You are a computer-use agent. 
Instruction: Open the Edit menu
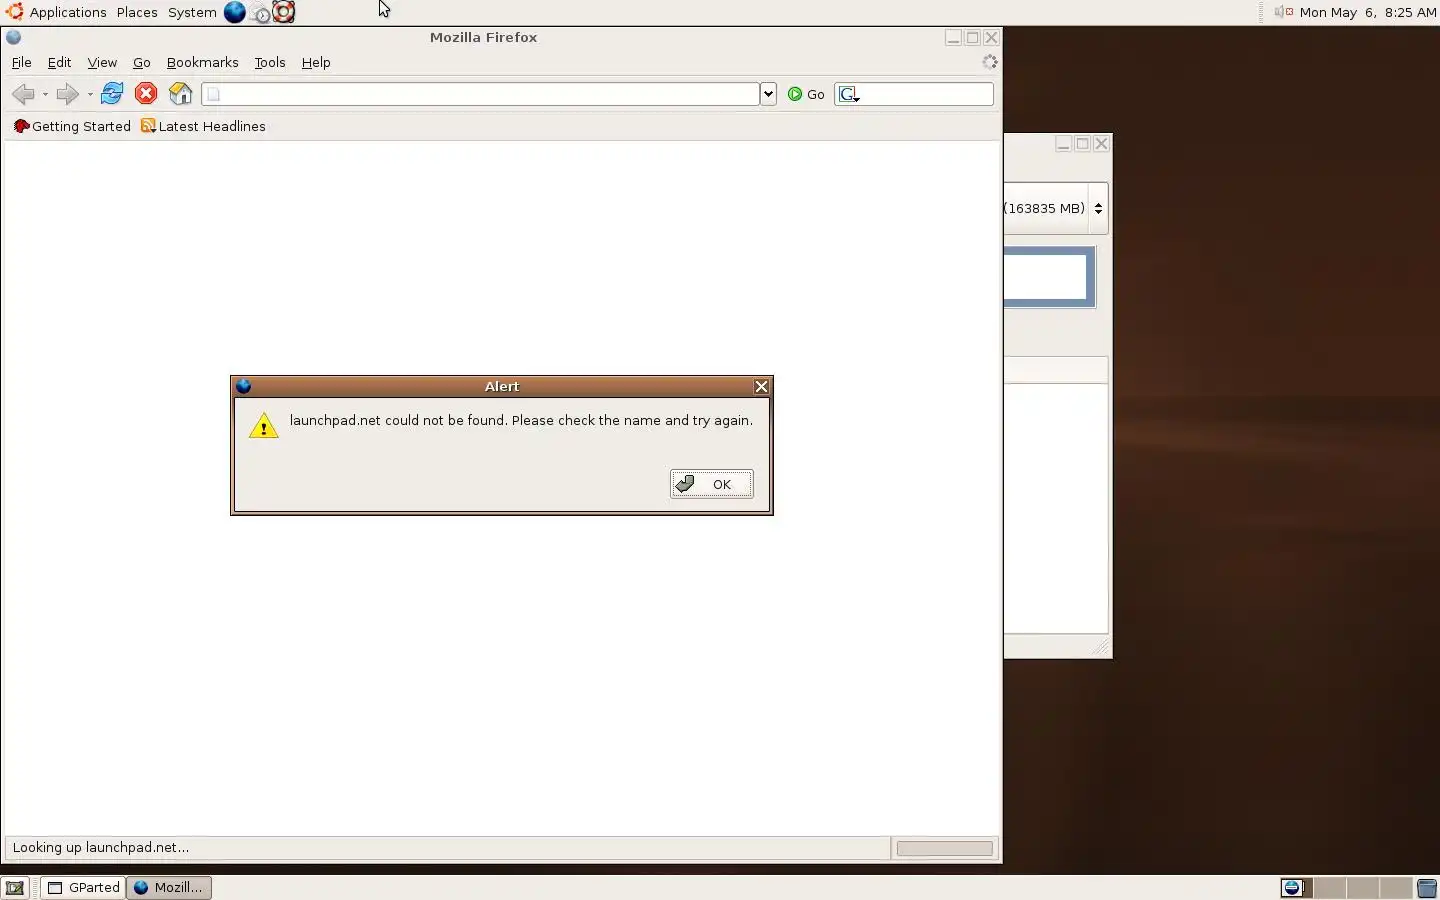(x=59, y=62)
